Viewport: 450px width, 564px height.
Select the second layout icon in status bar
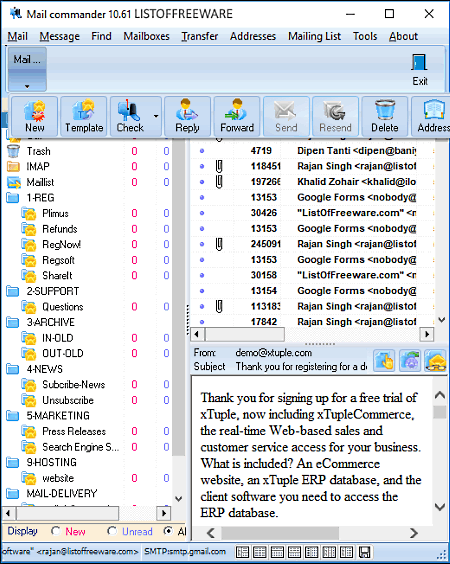(x=260, y=552)
